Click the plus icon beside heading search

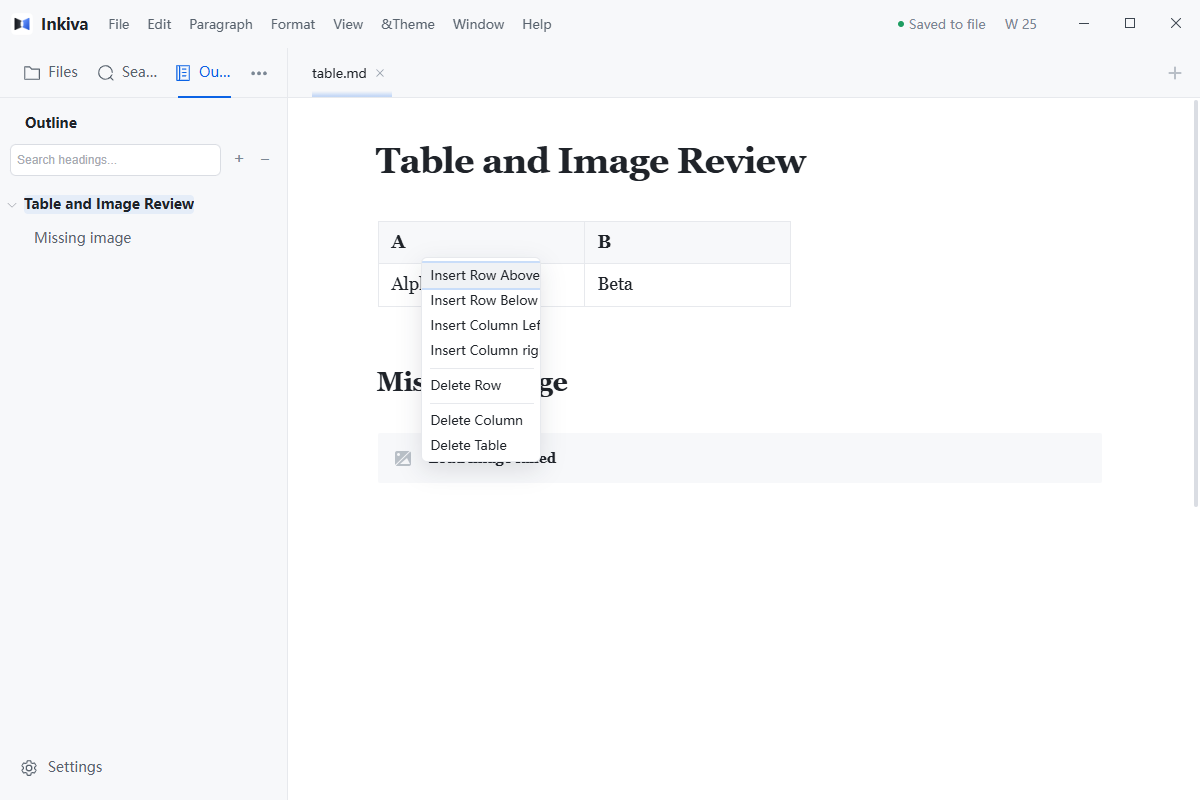pos(239,159)
